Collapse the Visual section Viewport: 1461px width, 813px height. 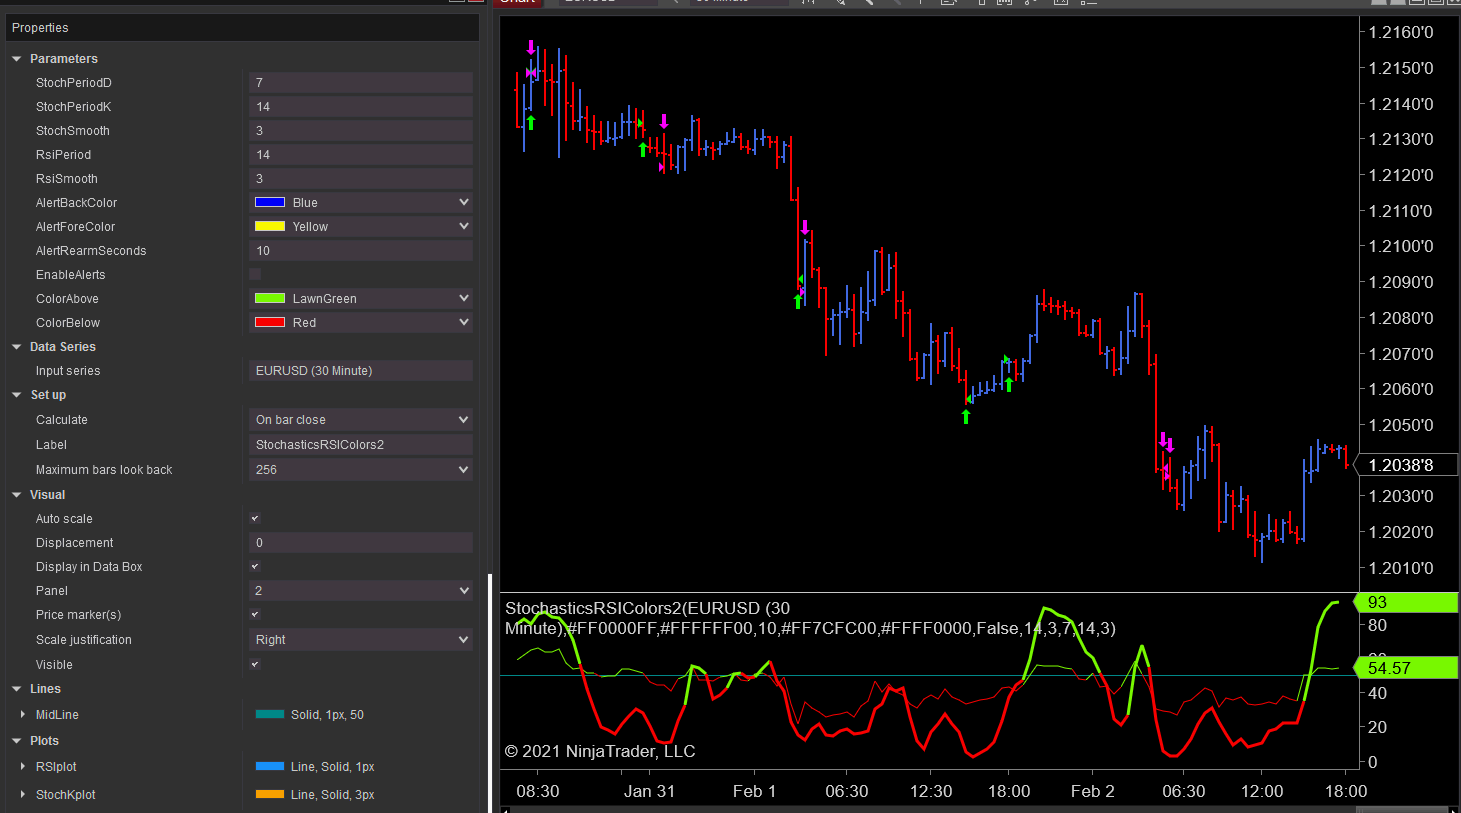[17, 495]
